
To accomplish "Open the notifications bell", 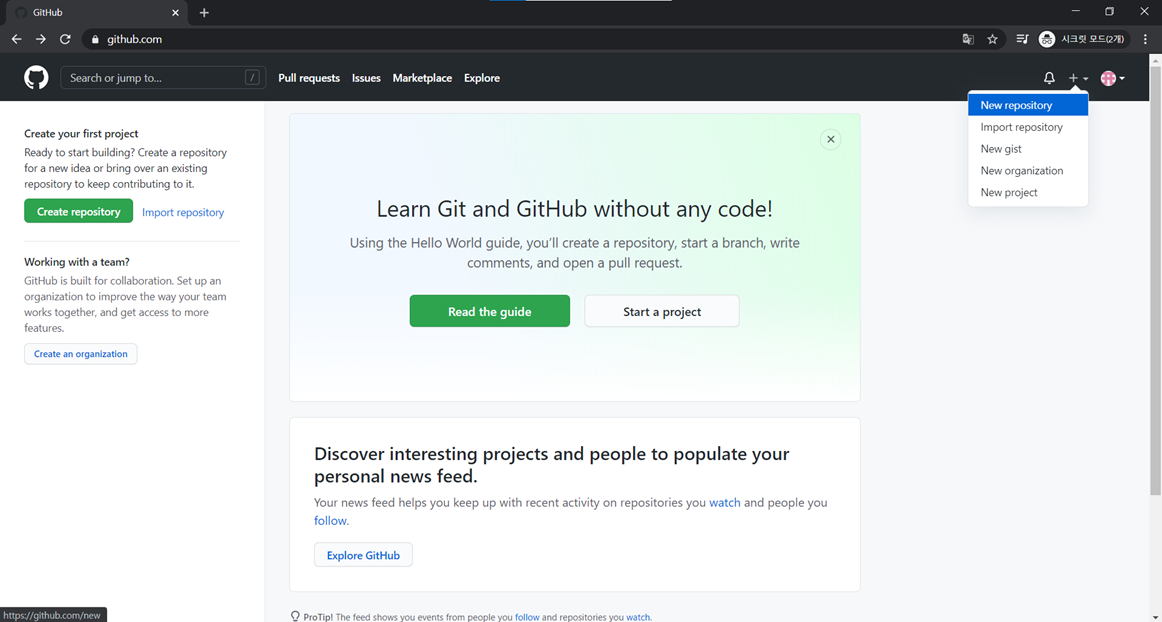I will coord(1049,78).
